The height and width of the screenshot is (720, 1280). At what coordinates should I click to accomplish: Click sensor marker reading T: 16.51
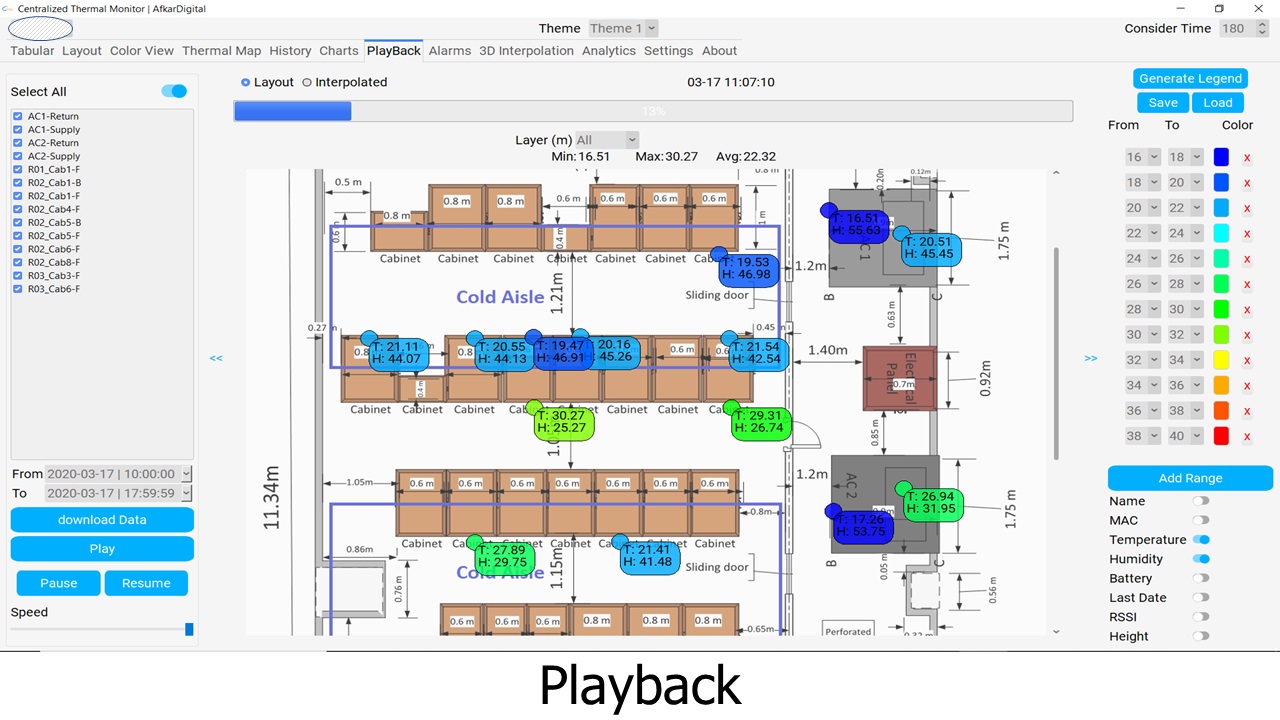pyautogui.click(x=858, y=225)
